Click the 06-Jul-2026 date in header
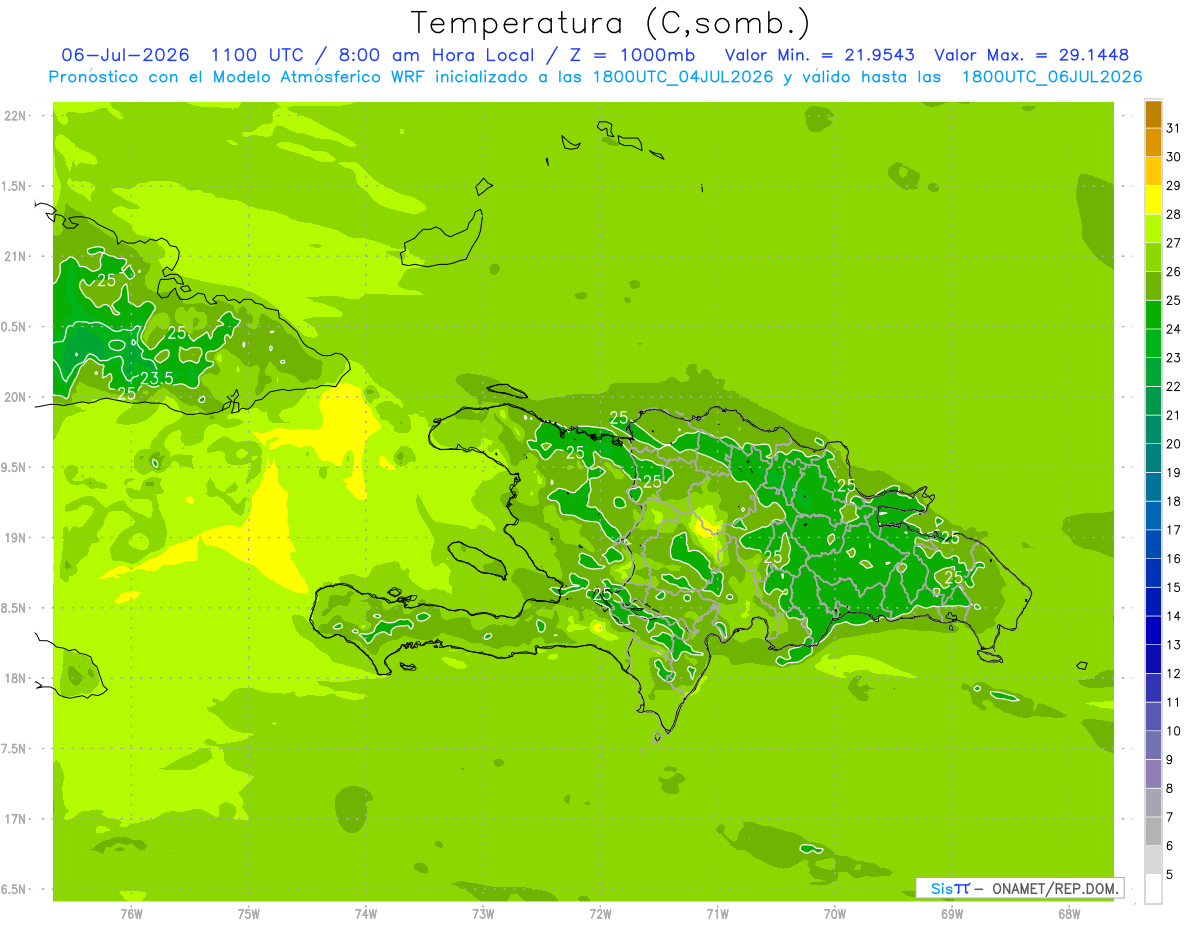1200x927 pixels. (126, 55)
